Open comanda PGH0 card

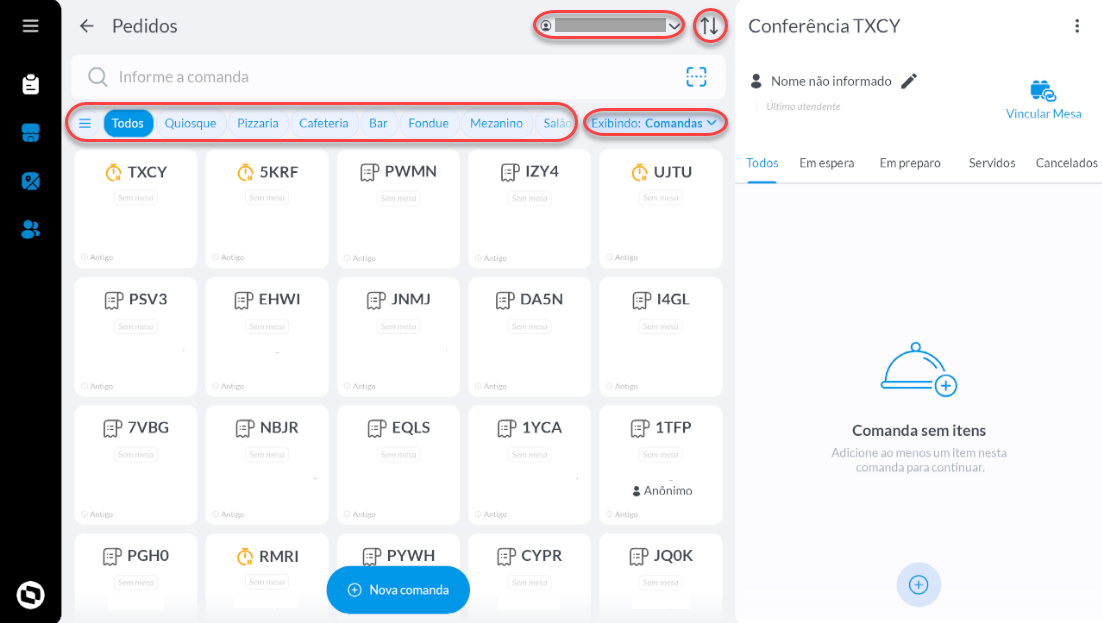[x=136, y=577]
